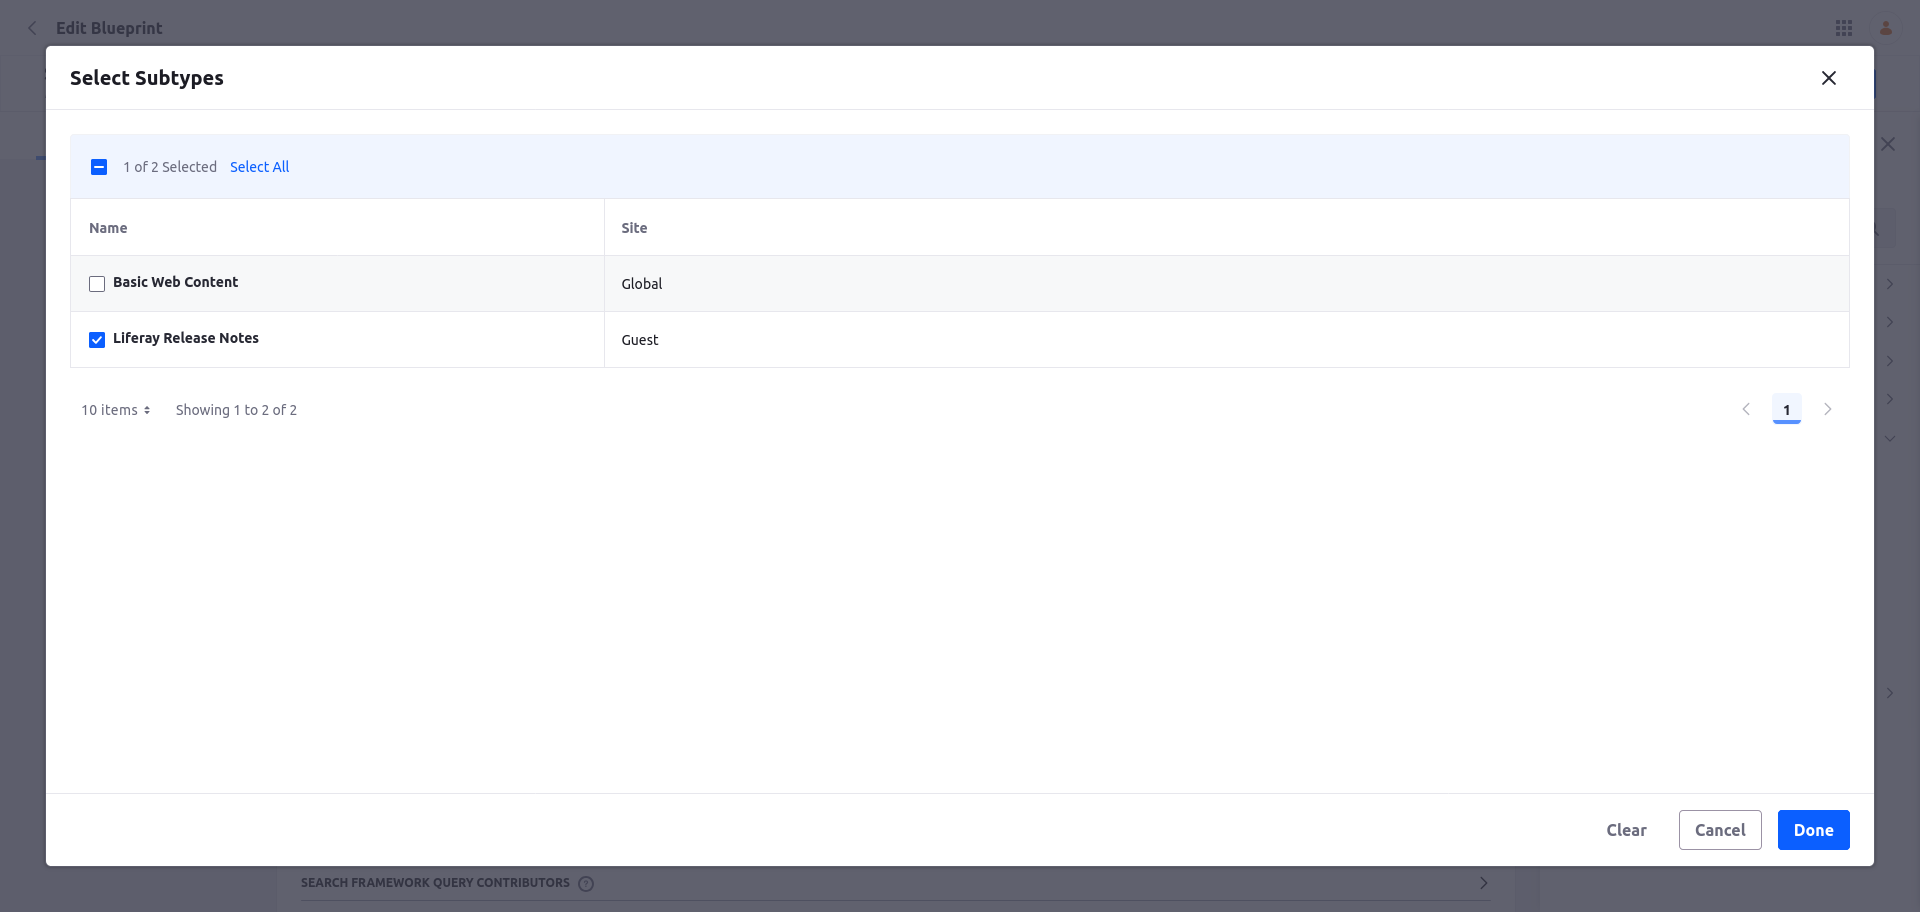Go to the previous page arrow
Image resolution: width=1920 pixels, height=912 pixels.
pyautogui.click(x=1746, y=409)
